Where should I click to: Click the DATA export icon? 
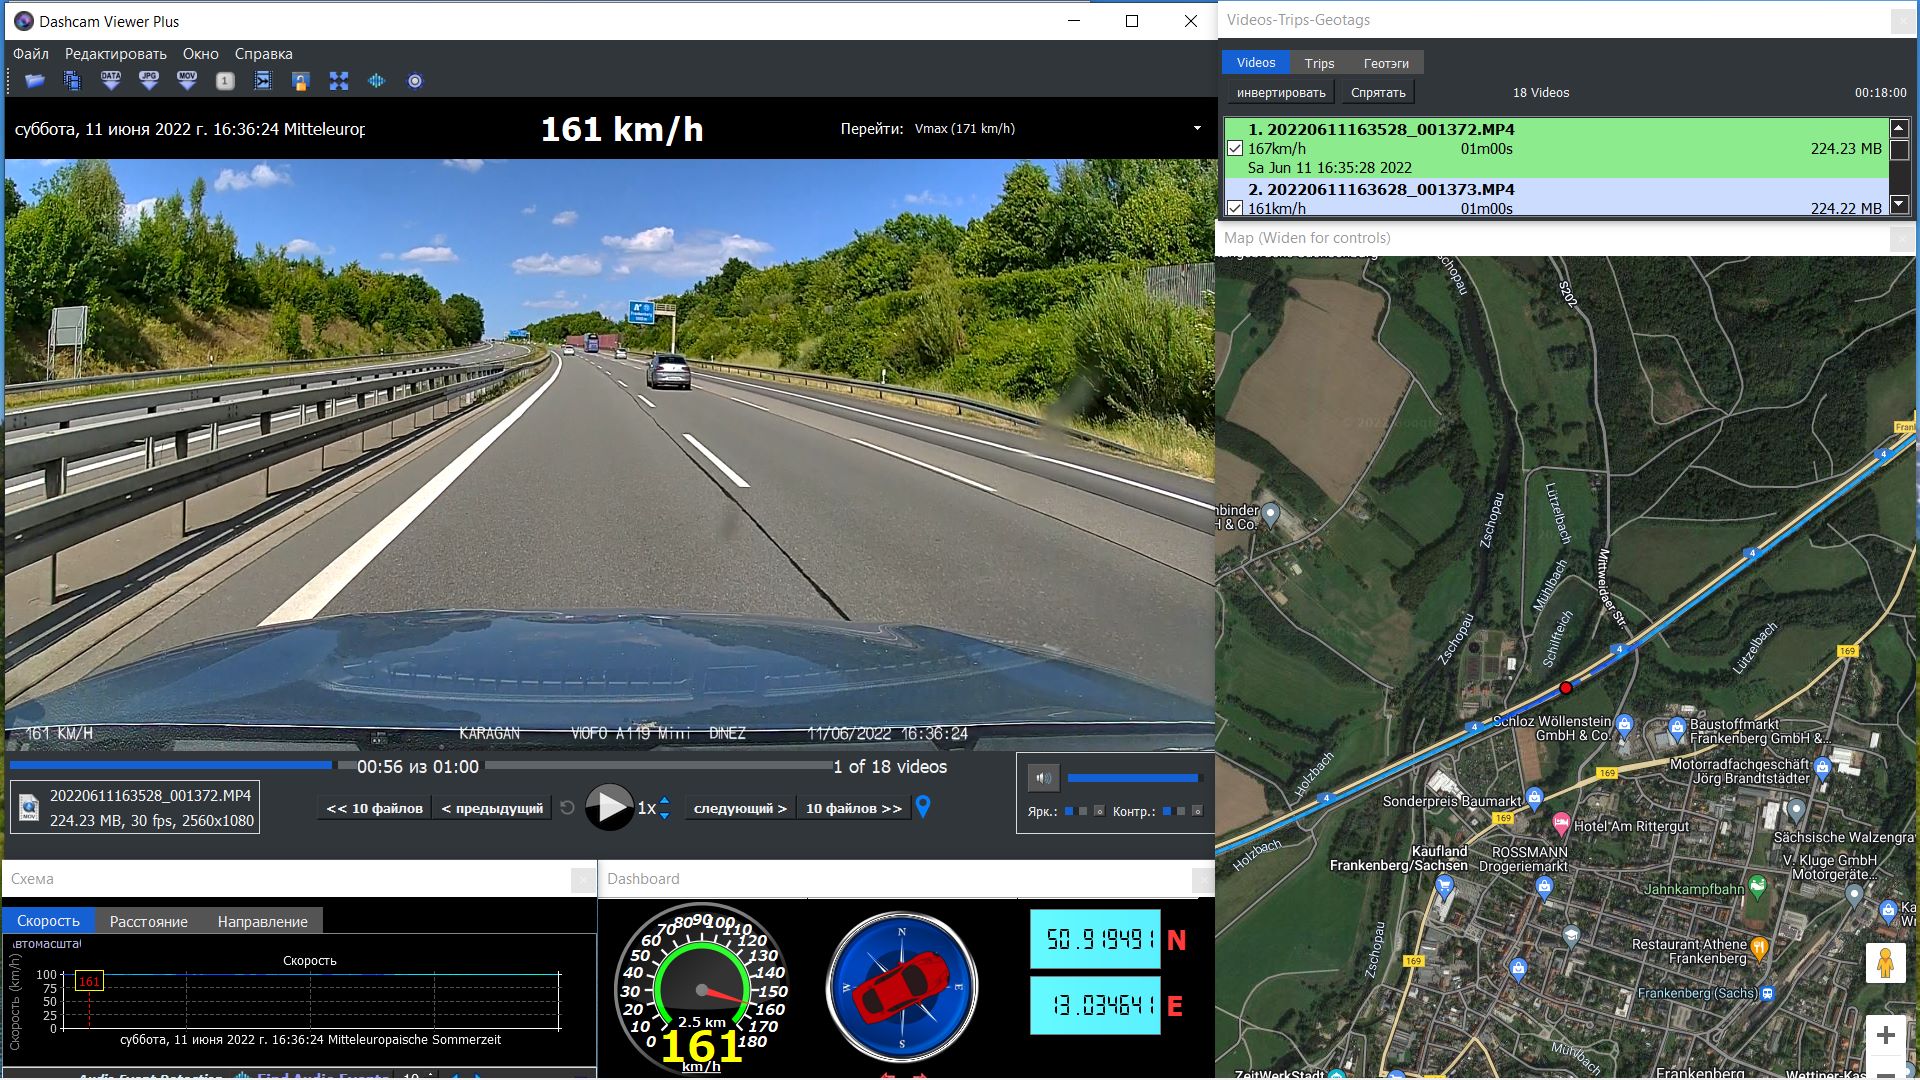[111, 81]
